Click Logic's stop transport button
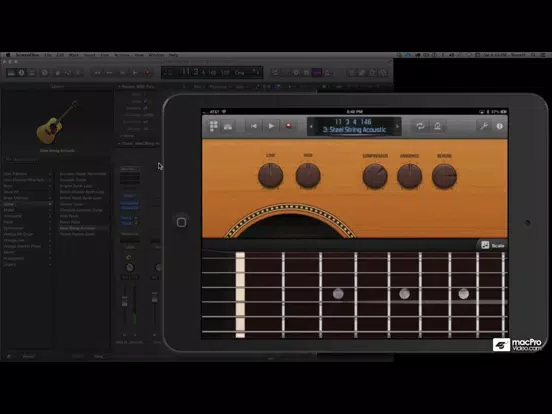This screenshot has height=414, width=552. [122, 73]
